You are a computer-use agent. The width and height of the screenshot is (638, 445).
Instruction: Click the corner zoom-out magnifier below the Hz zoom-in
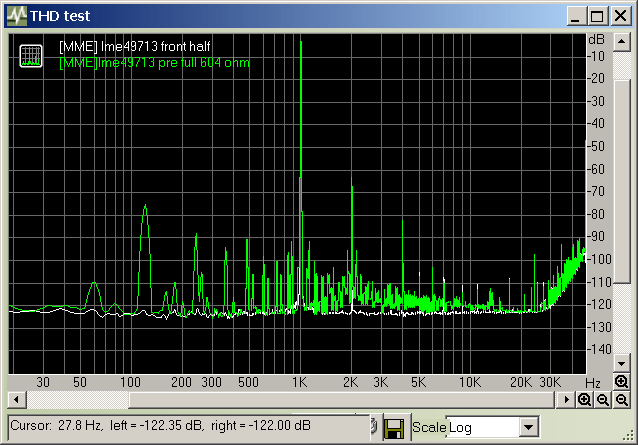622,400
